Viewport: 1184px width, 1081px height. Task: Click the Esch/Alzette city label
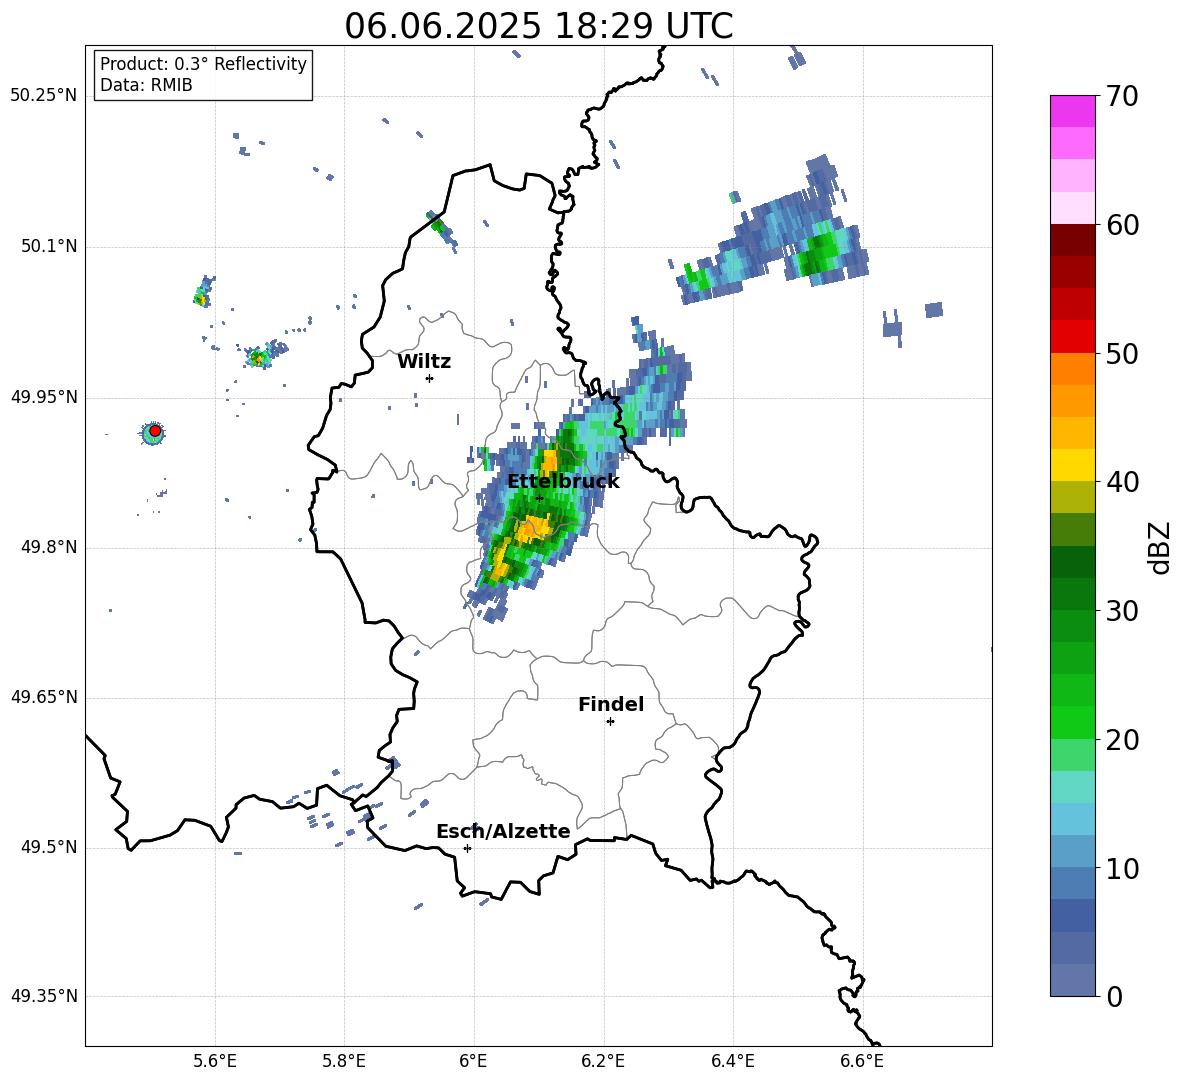click(503, 831)
